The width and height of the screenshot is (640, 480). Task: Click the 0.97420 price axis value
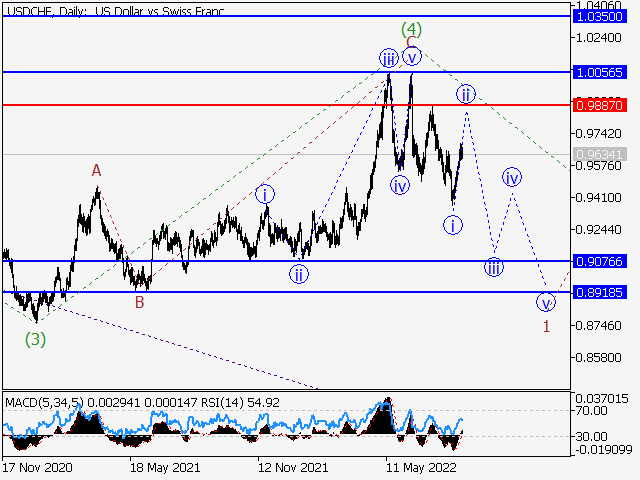point(599,134)
